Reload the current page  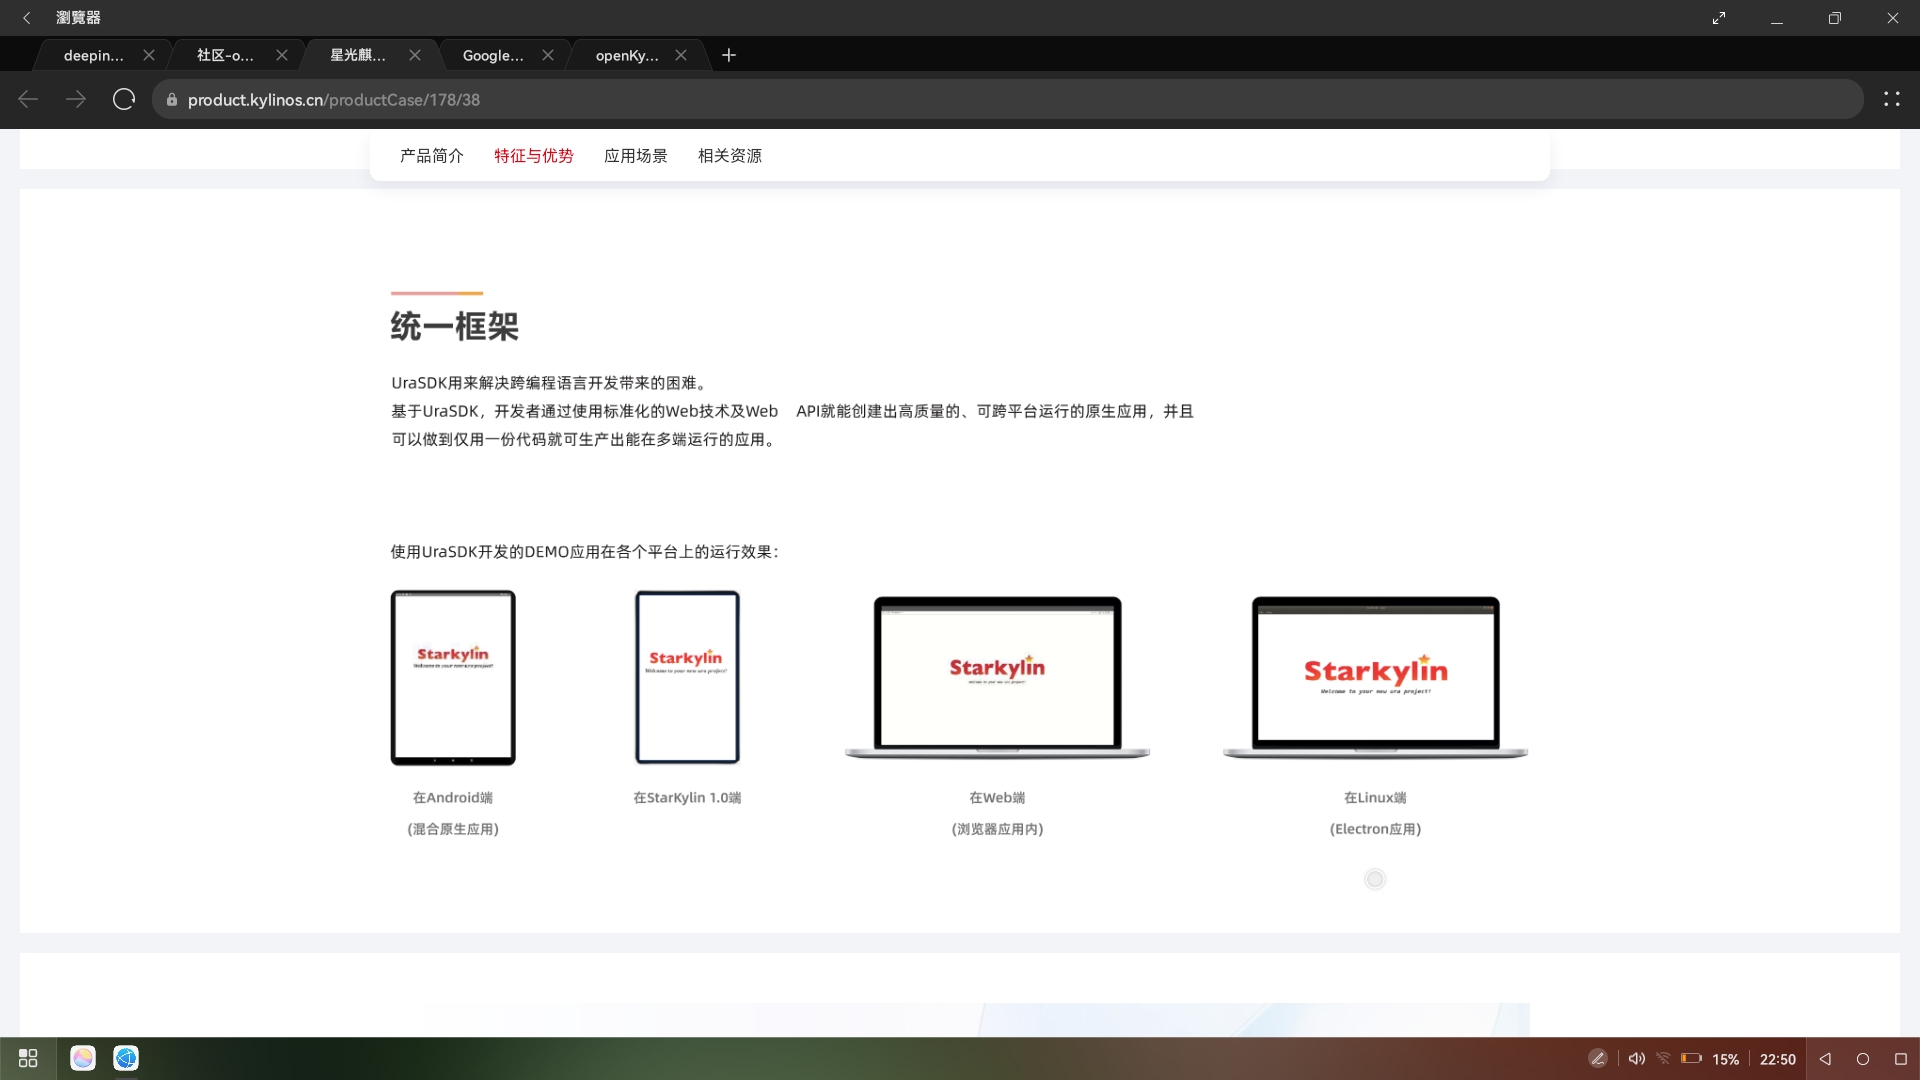click(x=124, y=99)
